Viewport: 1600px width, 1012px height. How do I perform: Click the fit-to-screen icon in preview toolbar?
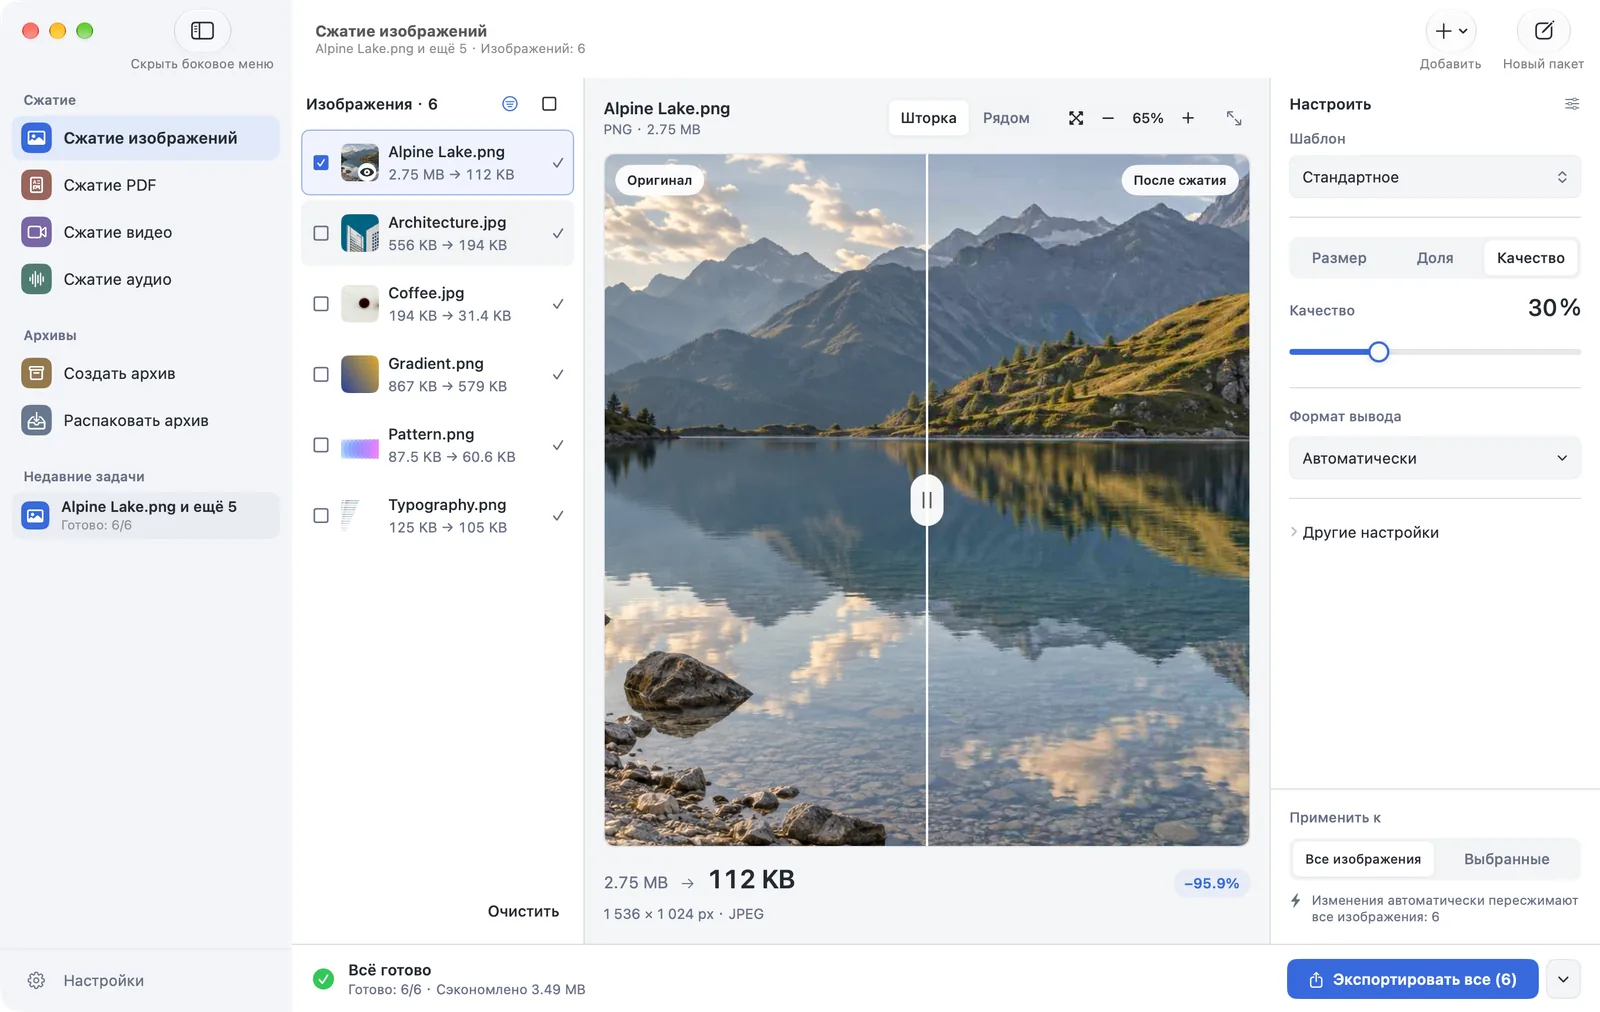[x=1076, y=118]
